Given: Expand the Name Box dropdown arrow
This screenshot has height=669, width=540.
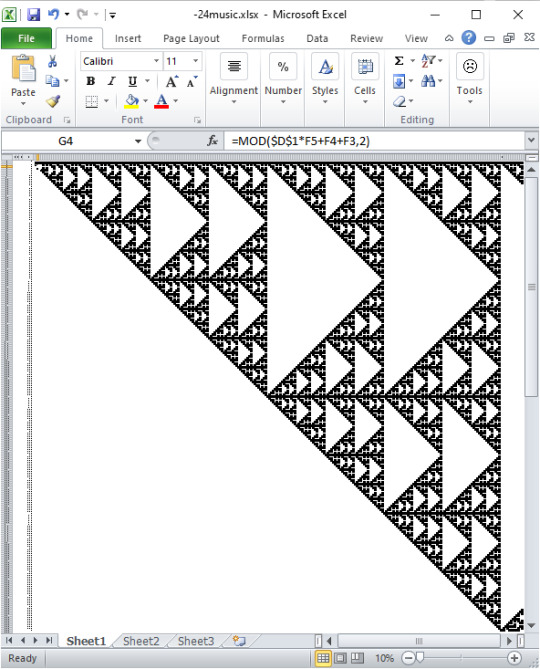Looking at the screenshot, I should click(138, 141).
